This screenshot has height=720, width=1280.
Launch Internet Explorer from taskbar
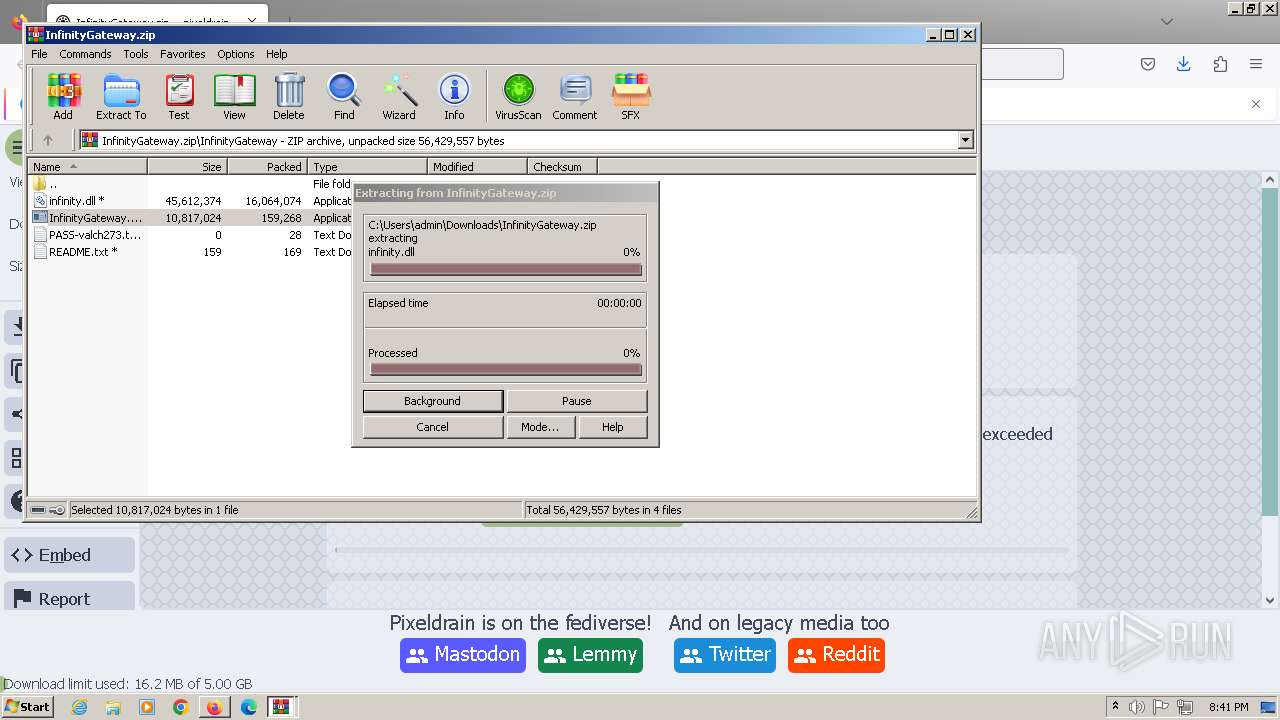tap(79, 707)
